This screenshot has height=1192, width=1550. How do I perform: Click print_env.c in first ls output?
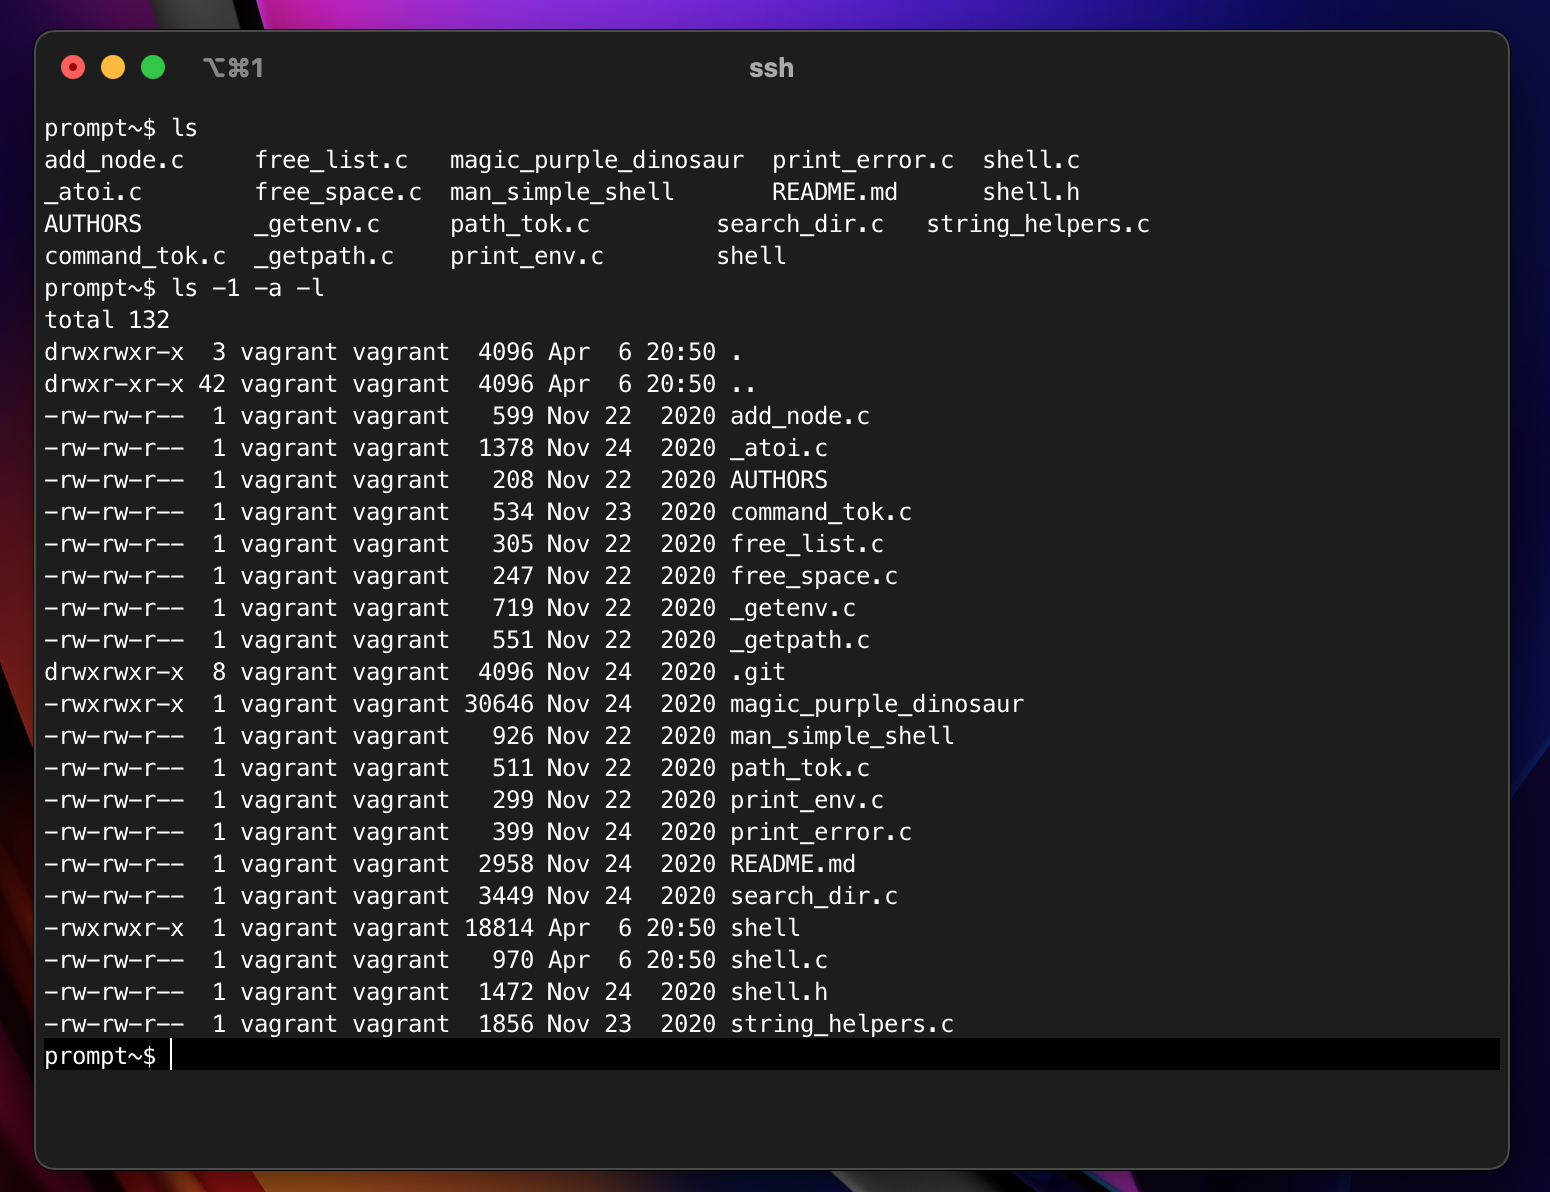527,256
